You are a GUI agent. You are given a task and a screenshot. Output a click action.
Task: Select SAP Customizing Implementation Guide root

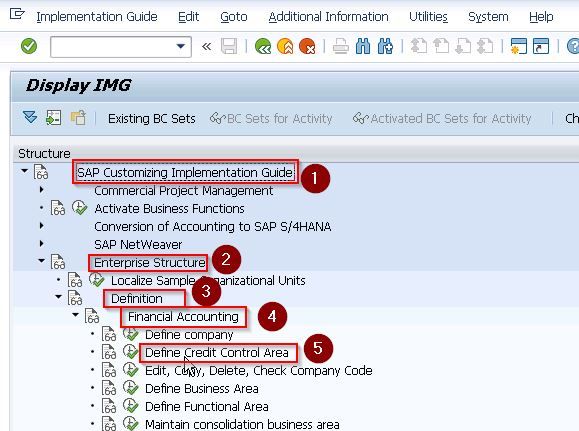click(x=185, y=172)
